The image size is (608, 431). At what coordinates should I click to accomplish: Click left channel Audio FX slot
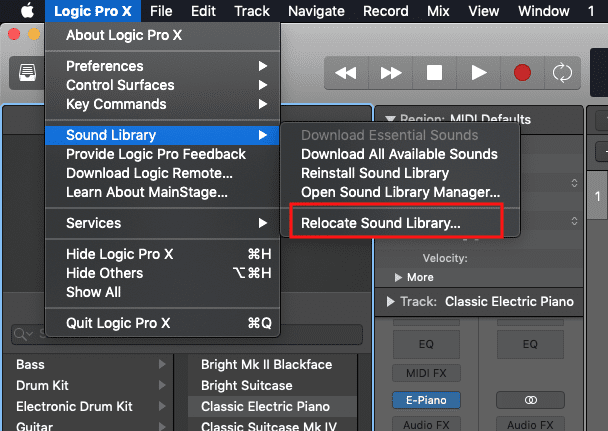pyautogui.click(x=426, y=424)
